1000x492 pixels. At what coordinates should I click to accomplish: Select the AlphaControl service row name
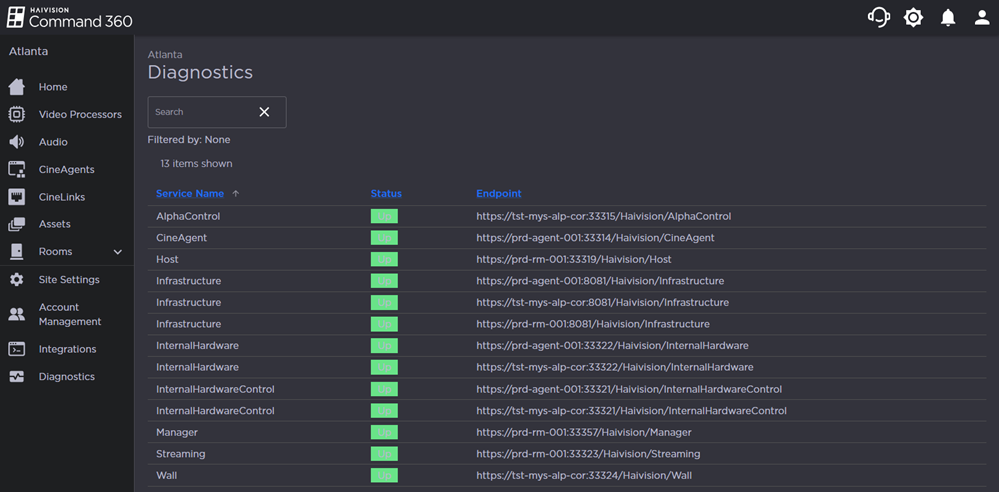pos(188,216)
